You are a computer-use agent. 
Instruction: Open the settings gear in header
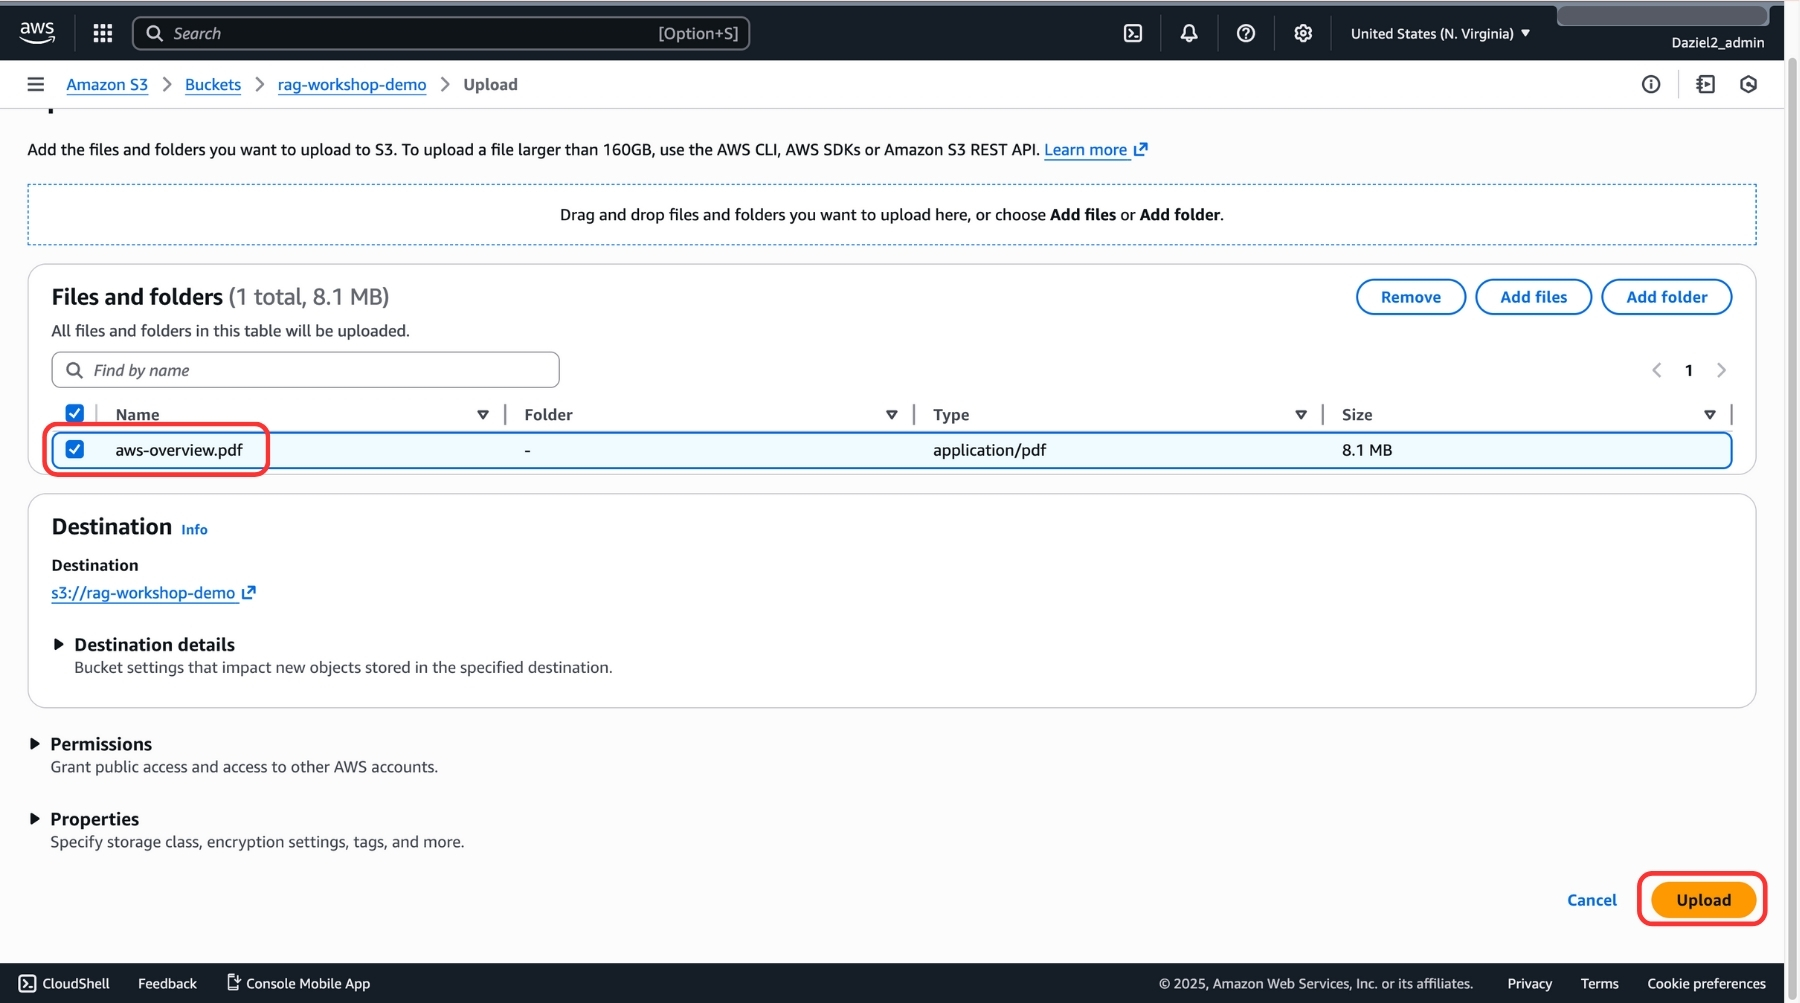click(1302, 33)
